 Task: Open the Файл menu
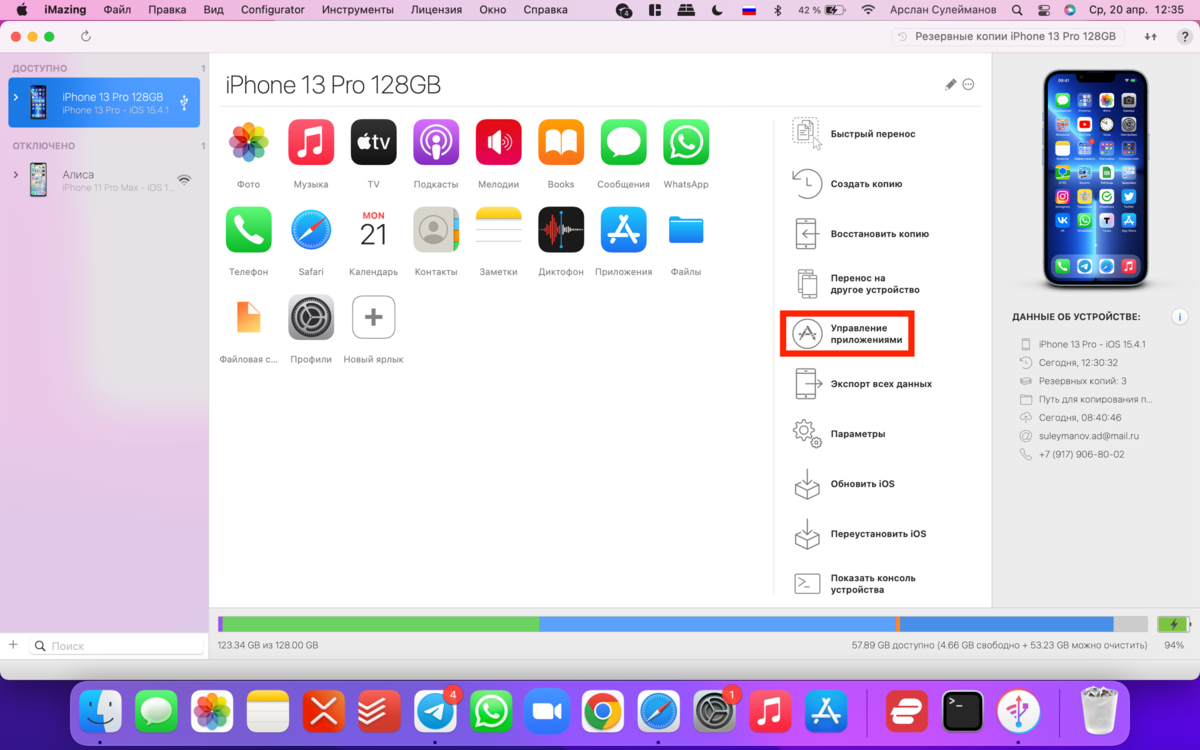[x=117, y=10]
